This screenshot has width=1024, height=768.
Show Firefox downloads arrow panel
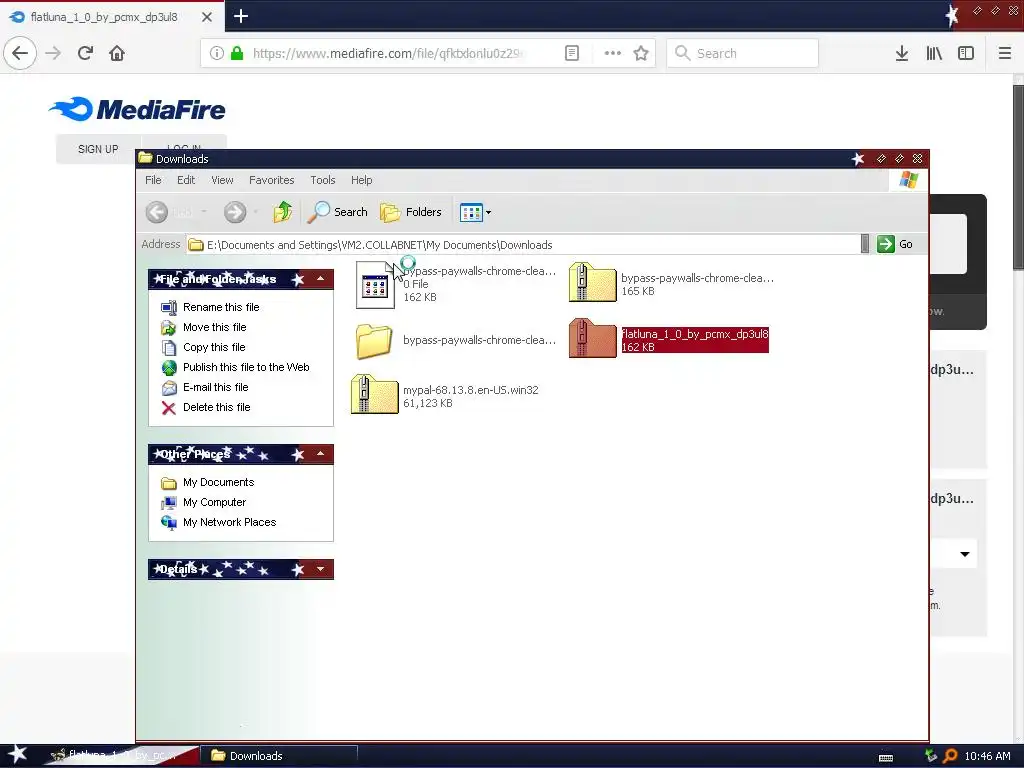902,53
